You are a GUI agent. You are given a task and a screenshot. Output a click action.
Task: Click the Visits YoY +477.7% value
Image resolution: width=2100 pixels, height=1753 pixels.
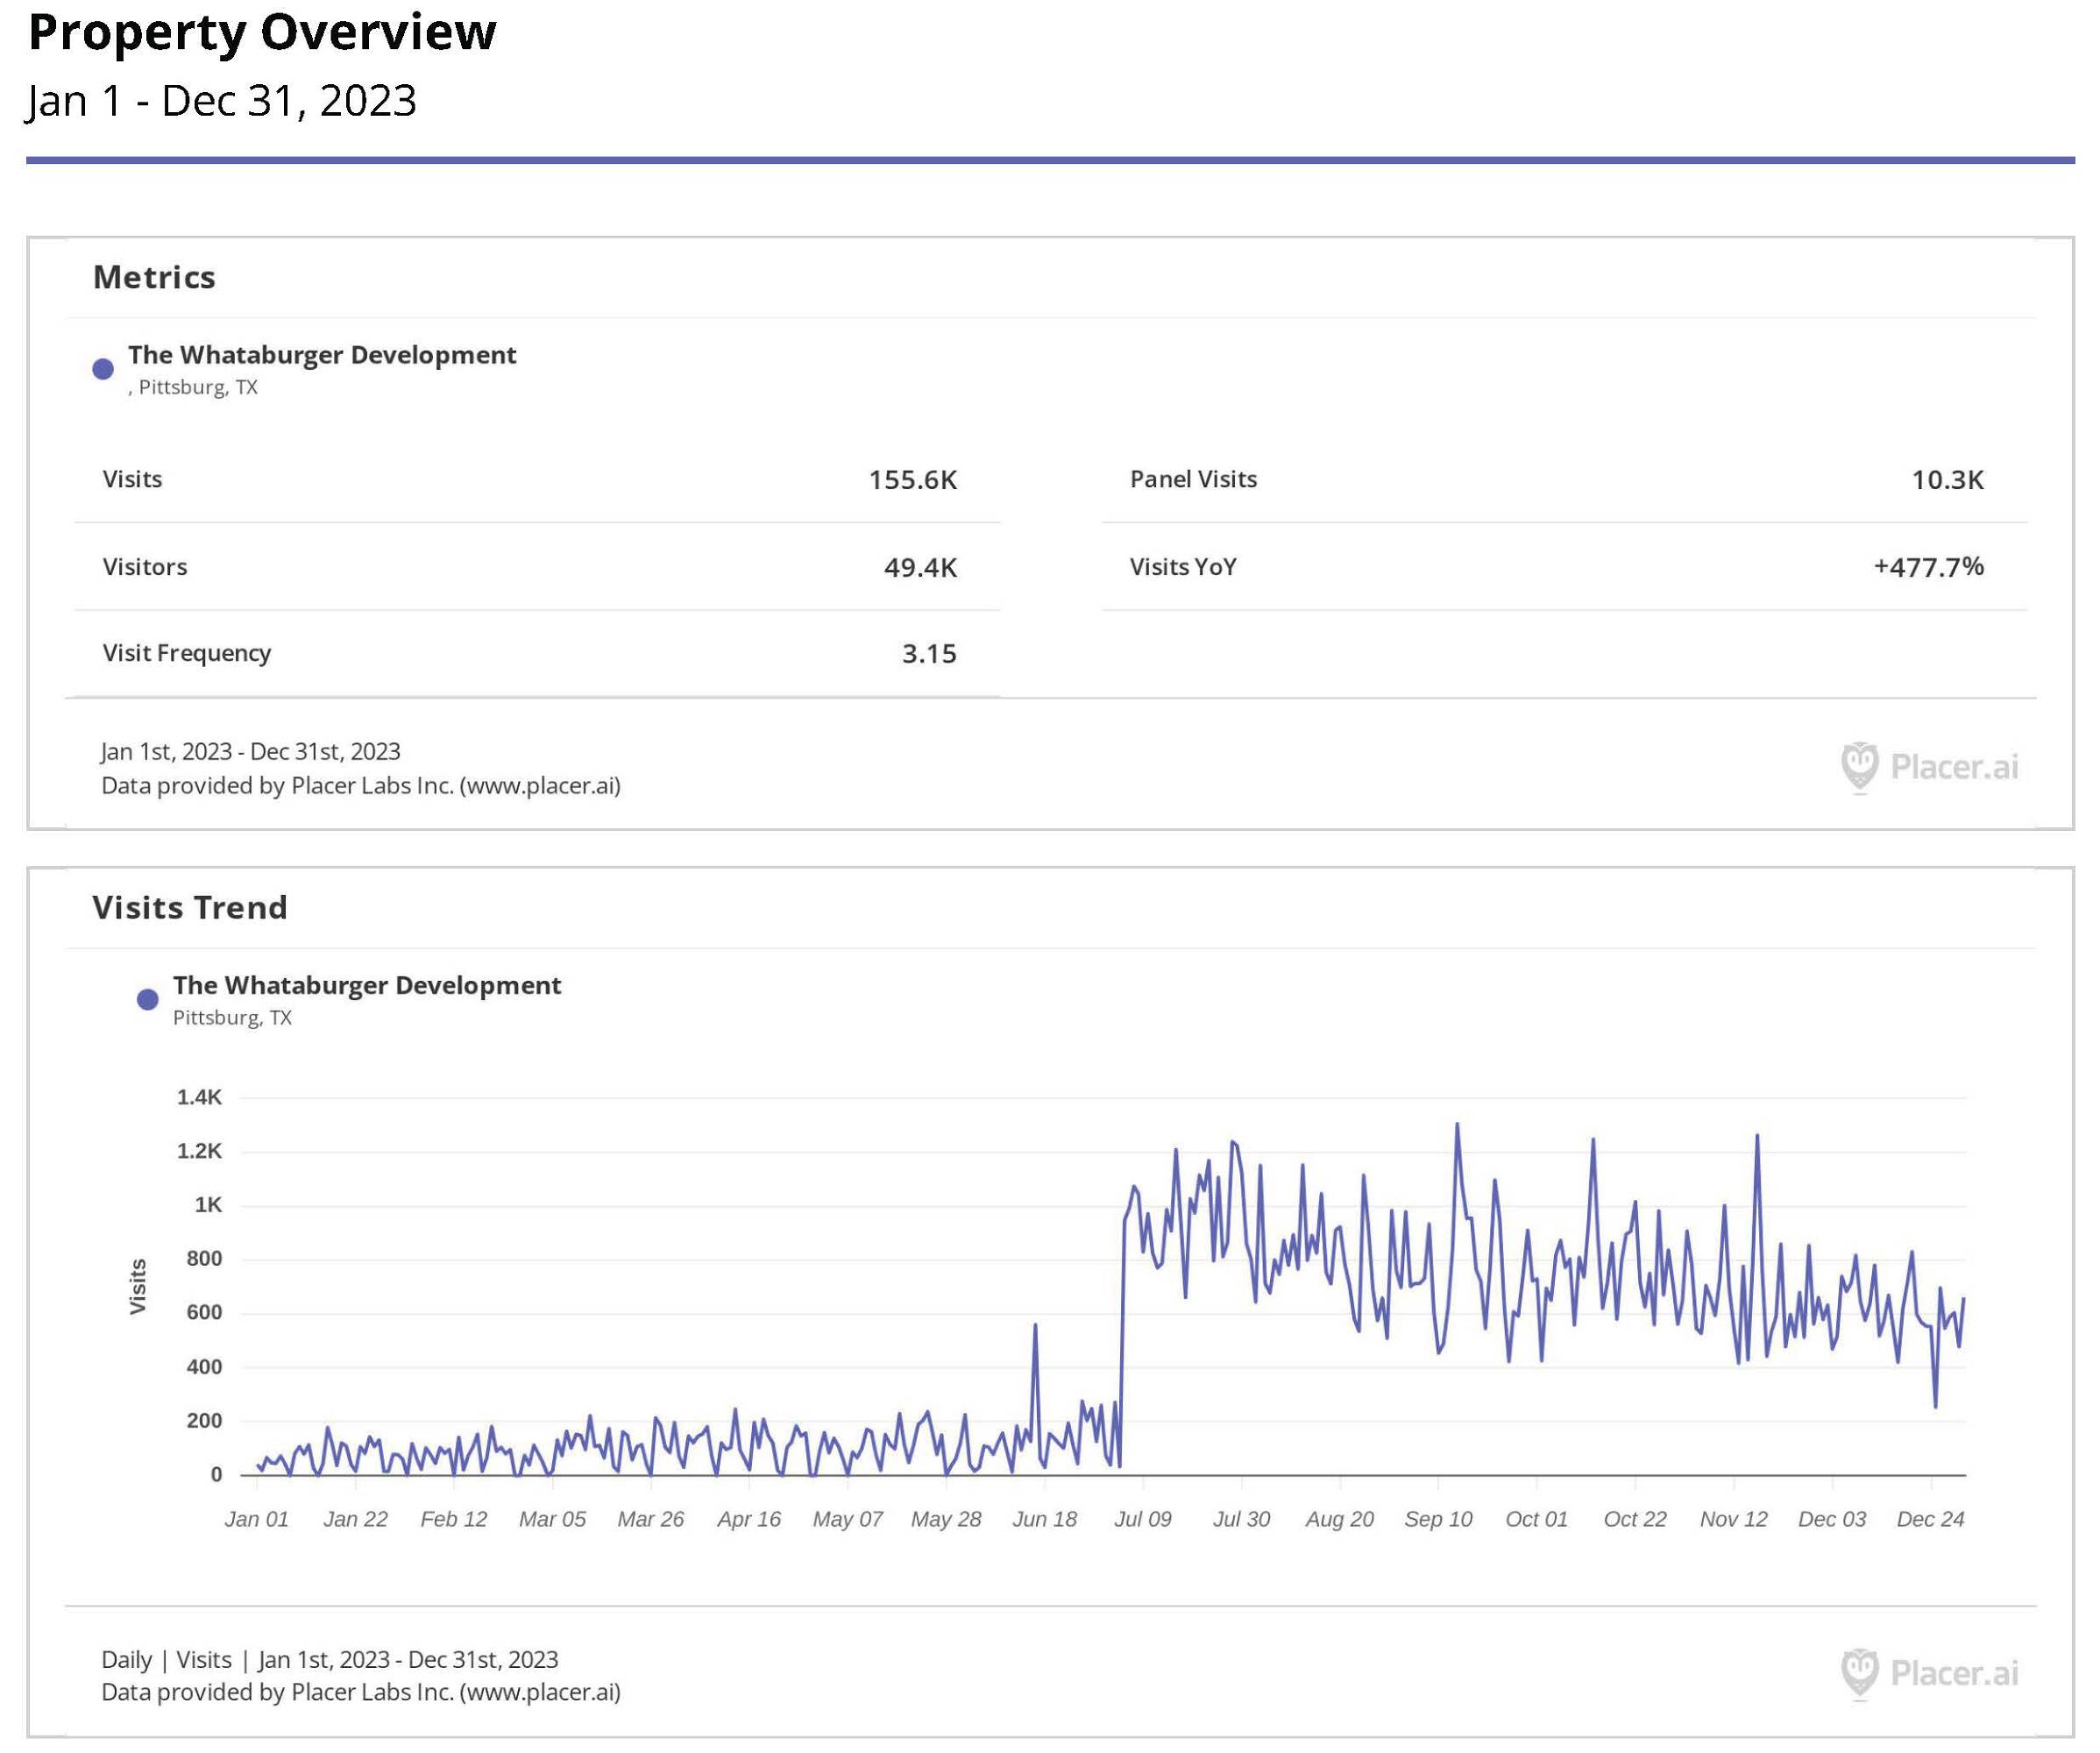pos(1928,567)
